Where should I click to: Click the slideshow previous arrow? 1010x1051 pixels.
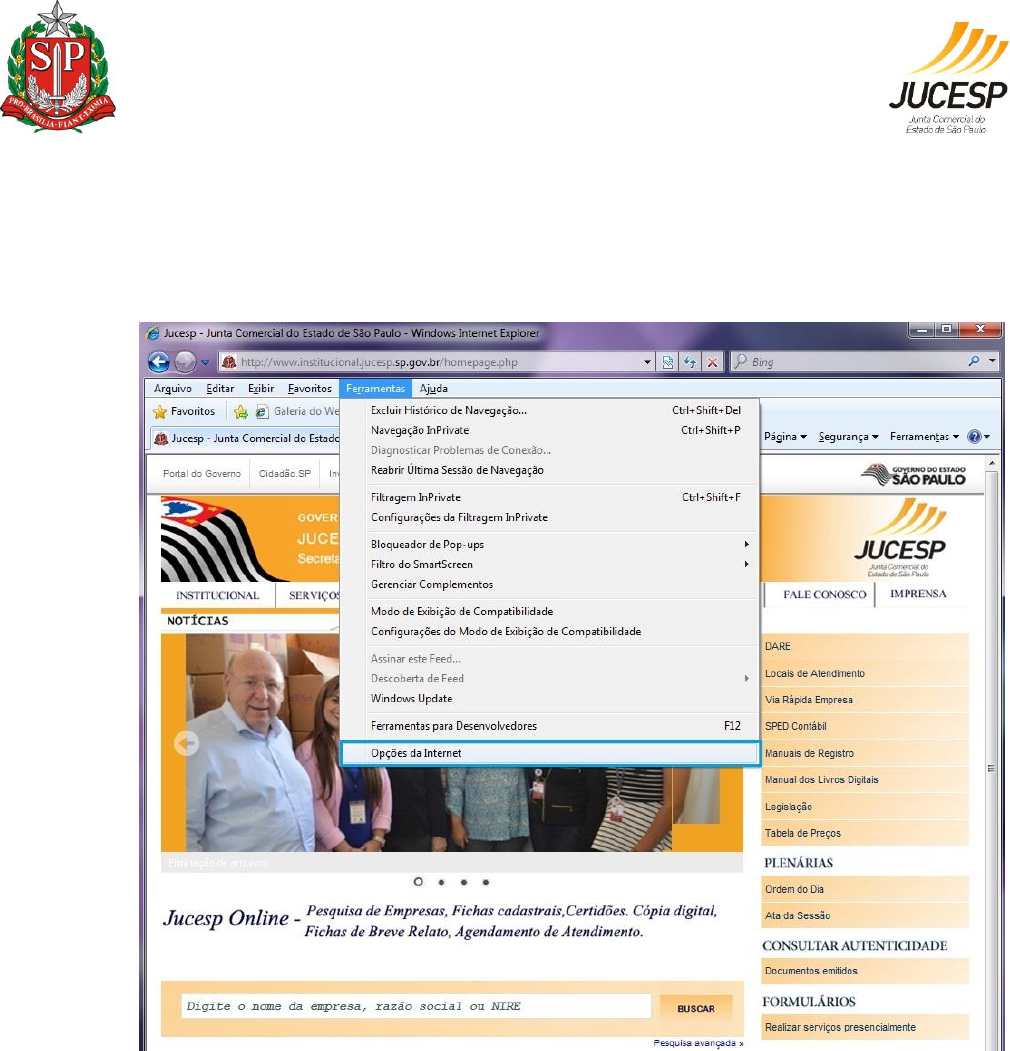pyautogui.click(x=186, y=743)
